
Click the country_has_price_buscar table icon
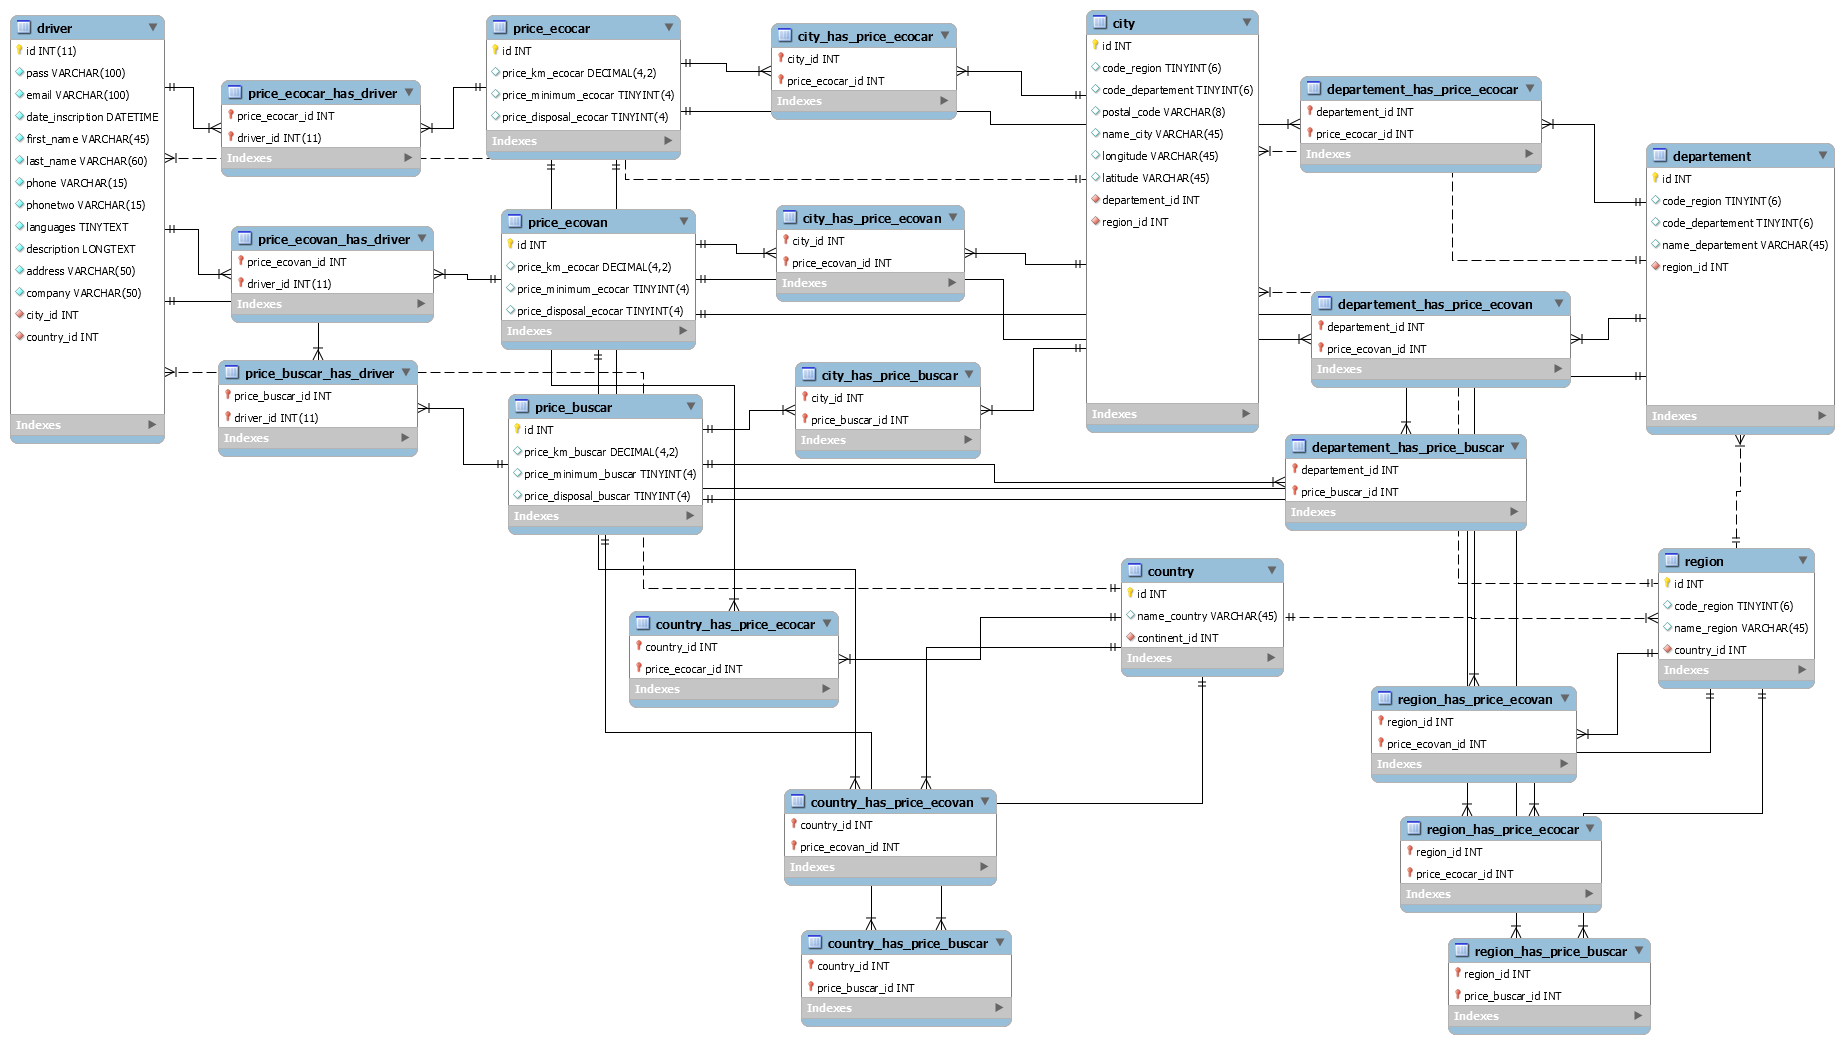point(815,943)
